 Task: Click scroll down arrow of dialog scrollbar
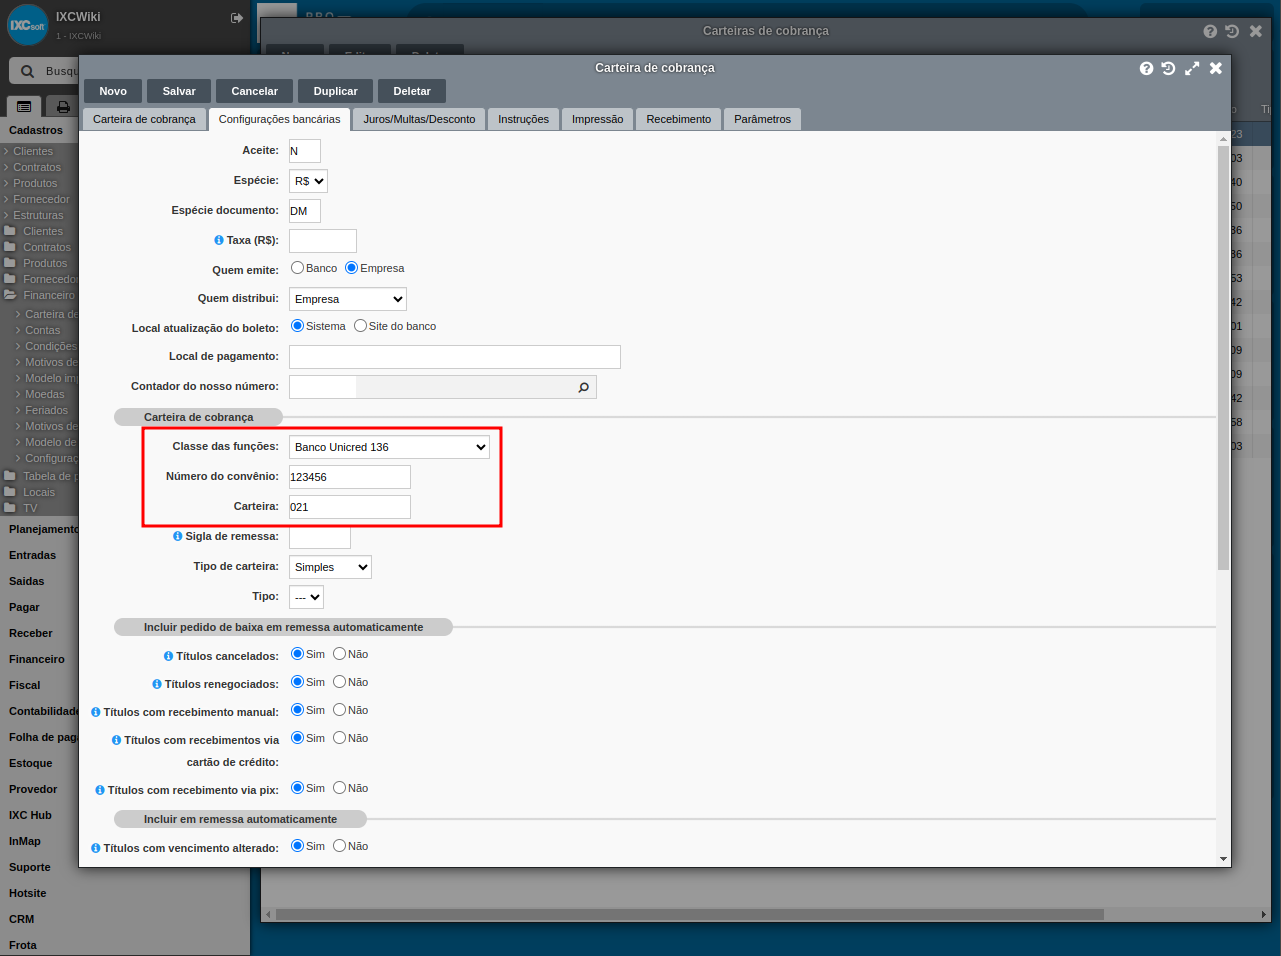click(1223, 859)
